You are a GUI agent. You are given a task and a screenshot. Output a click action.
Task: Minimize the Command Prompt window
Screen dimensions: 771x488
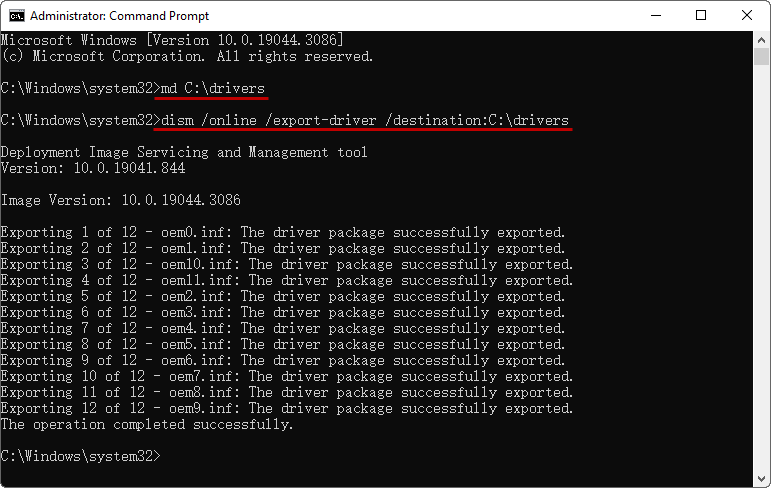656,15
